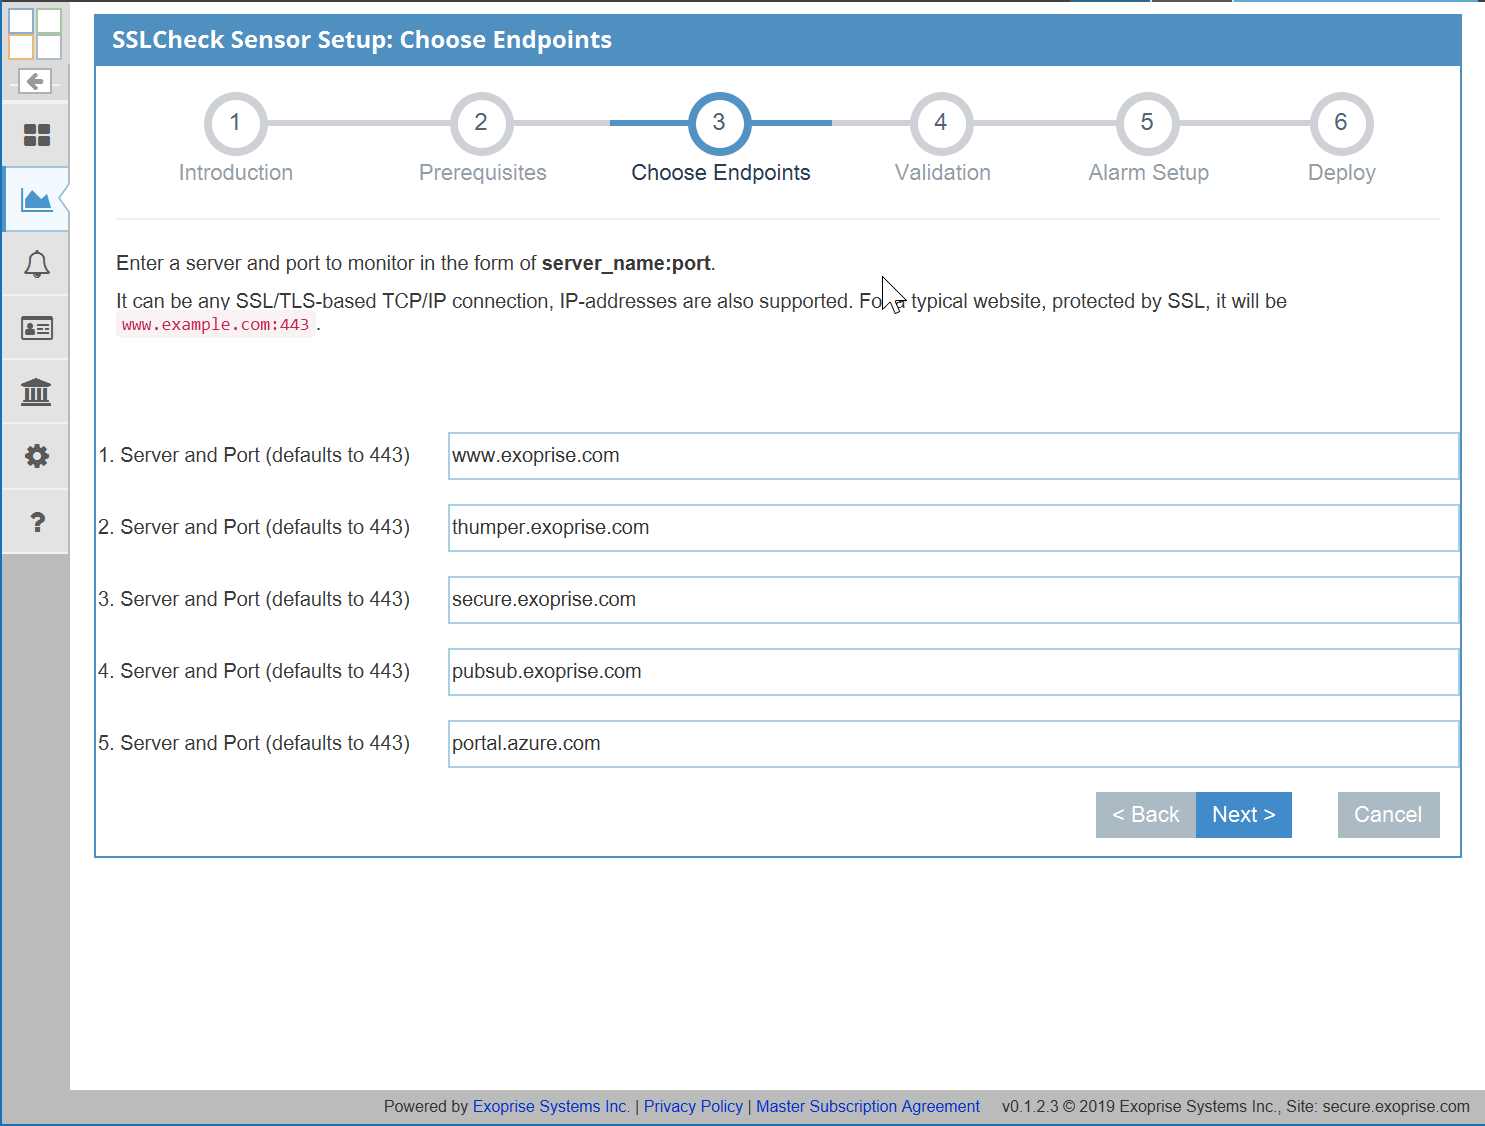The image size is (1485, 1126).
Task: Open the alarms bell icon
Action: [36, 264]
